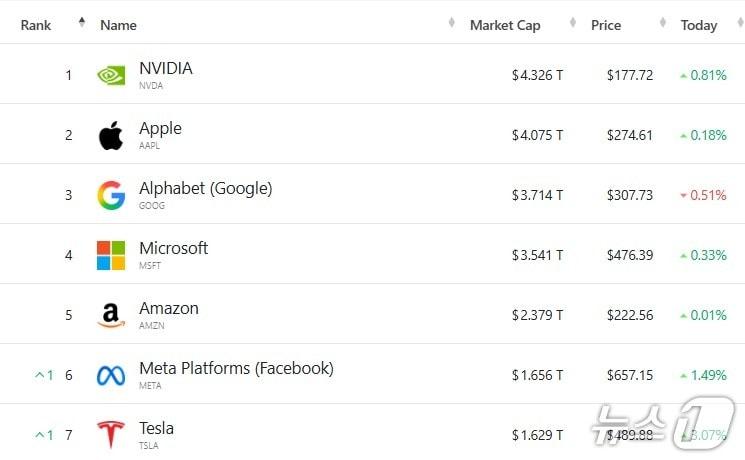Open the NVIDIA company link

click(166, 69)
